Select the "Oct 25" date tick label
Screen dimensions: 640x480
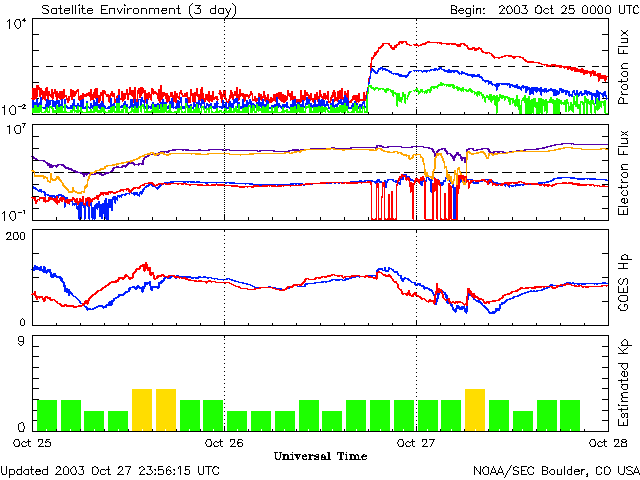point(33,443)
